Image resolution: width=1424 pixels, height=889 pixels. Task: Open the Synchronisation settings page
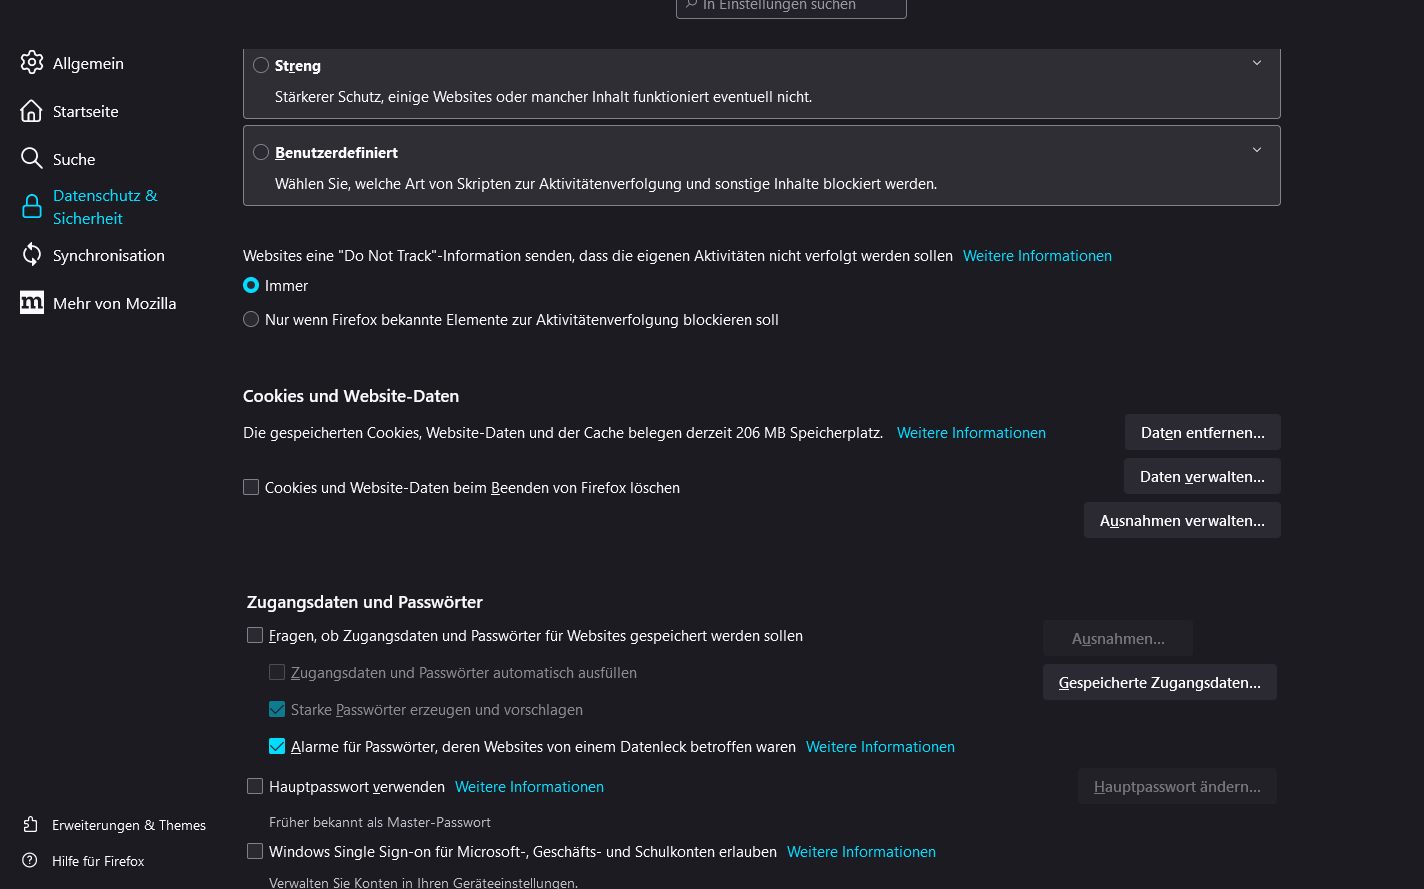[108, 255]
